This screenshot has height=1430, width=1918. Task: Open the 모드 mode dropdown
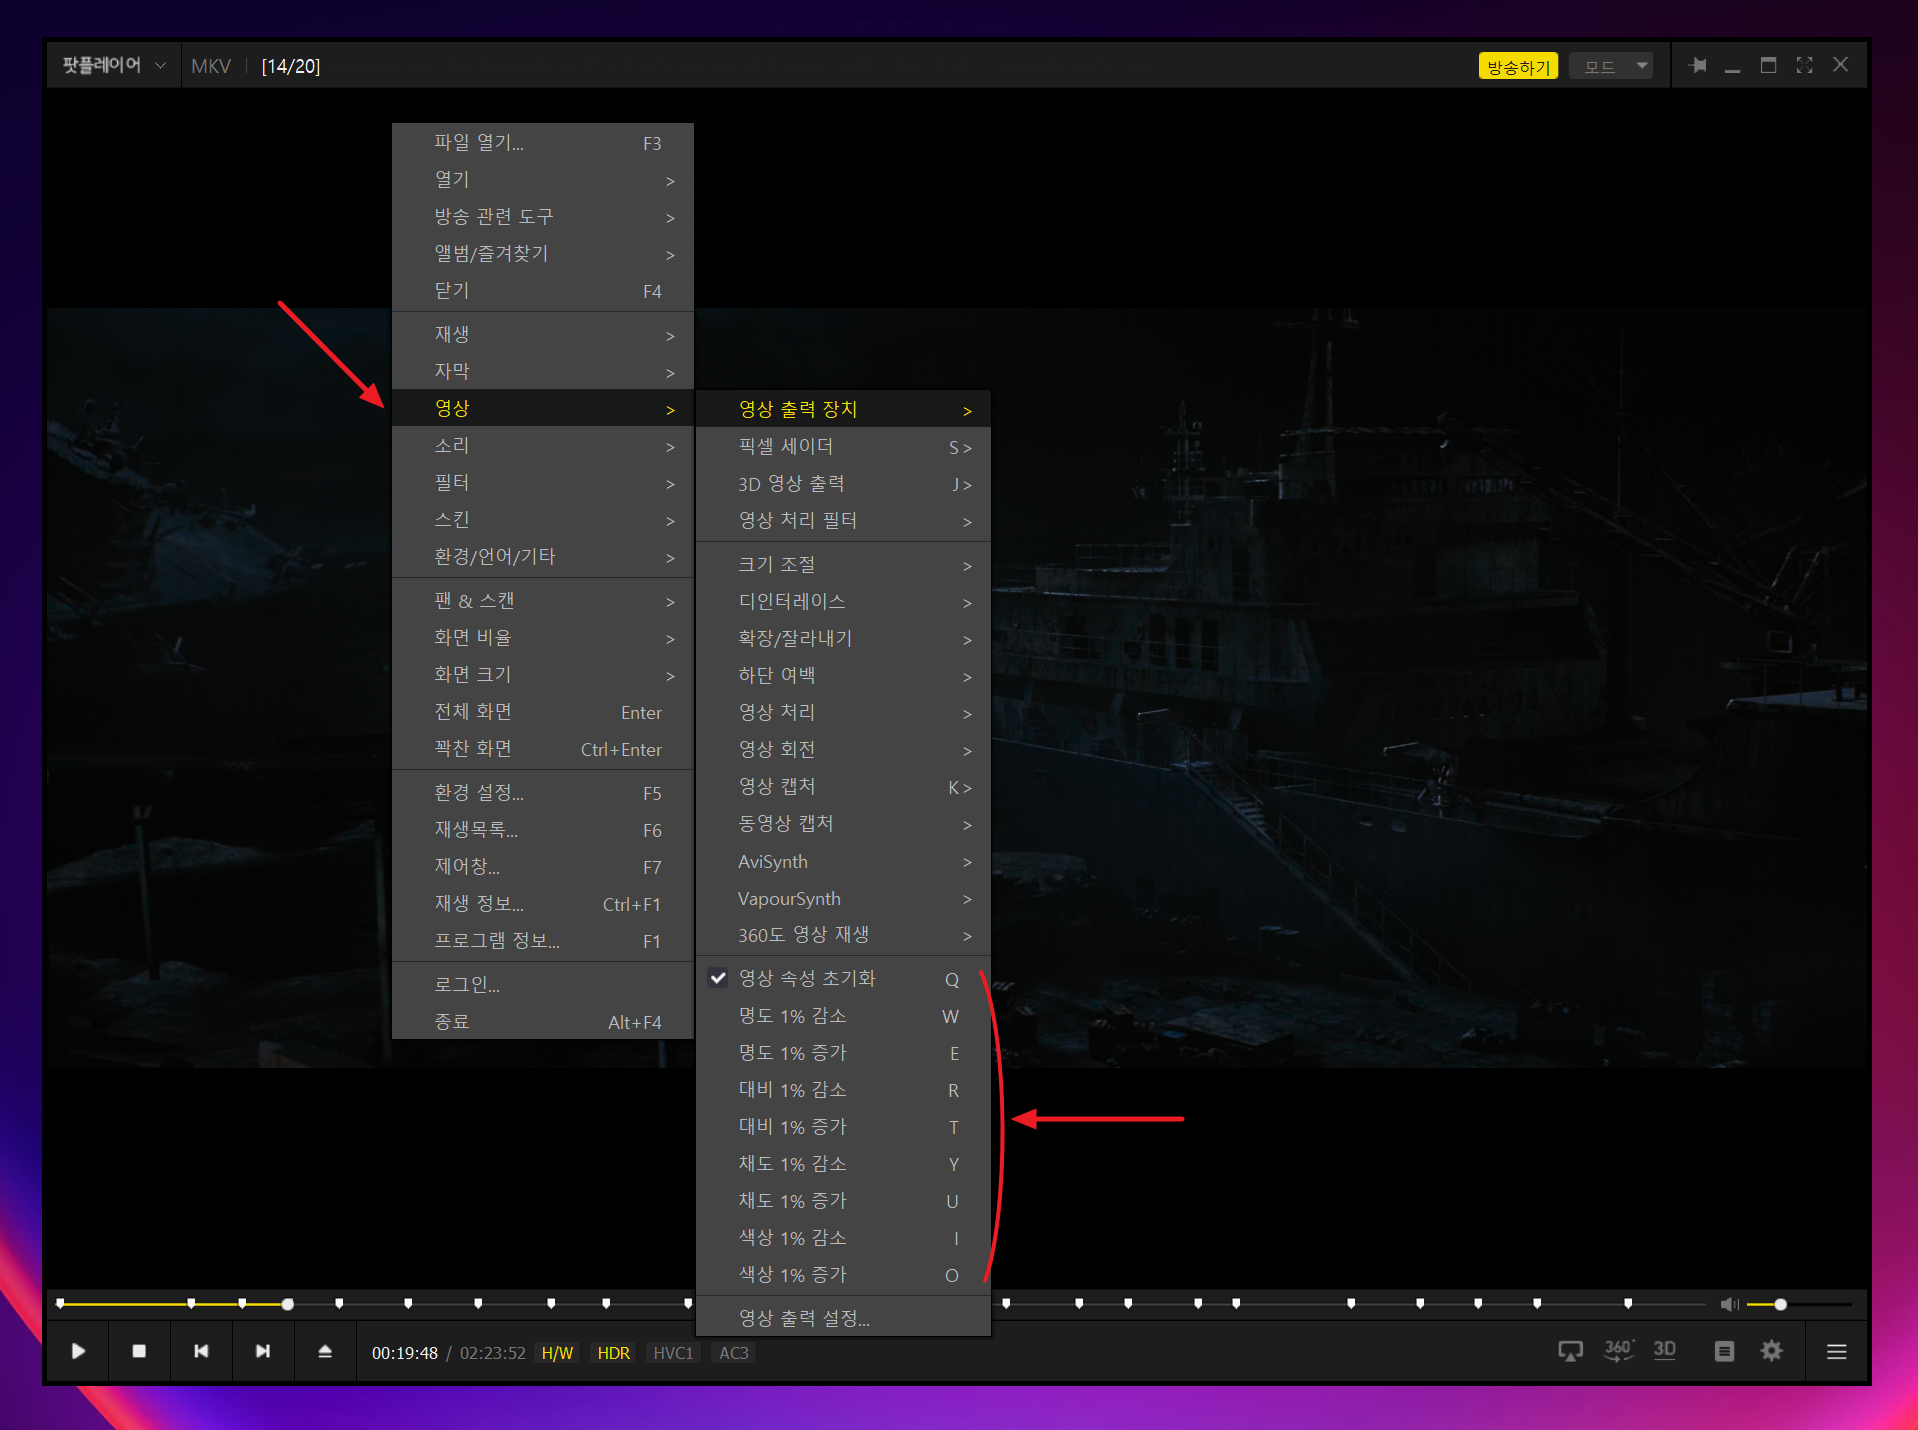[1611, 66]
